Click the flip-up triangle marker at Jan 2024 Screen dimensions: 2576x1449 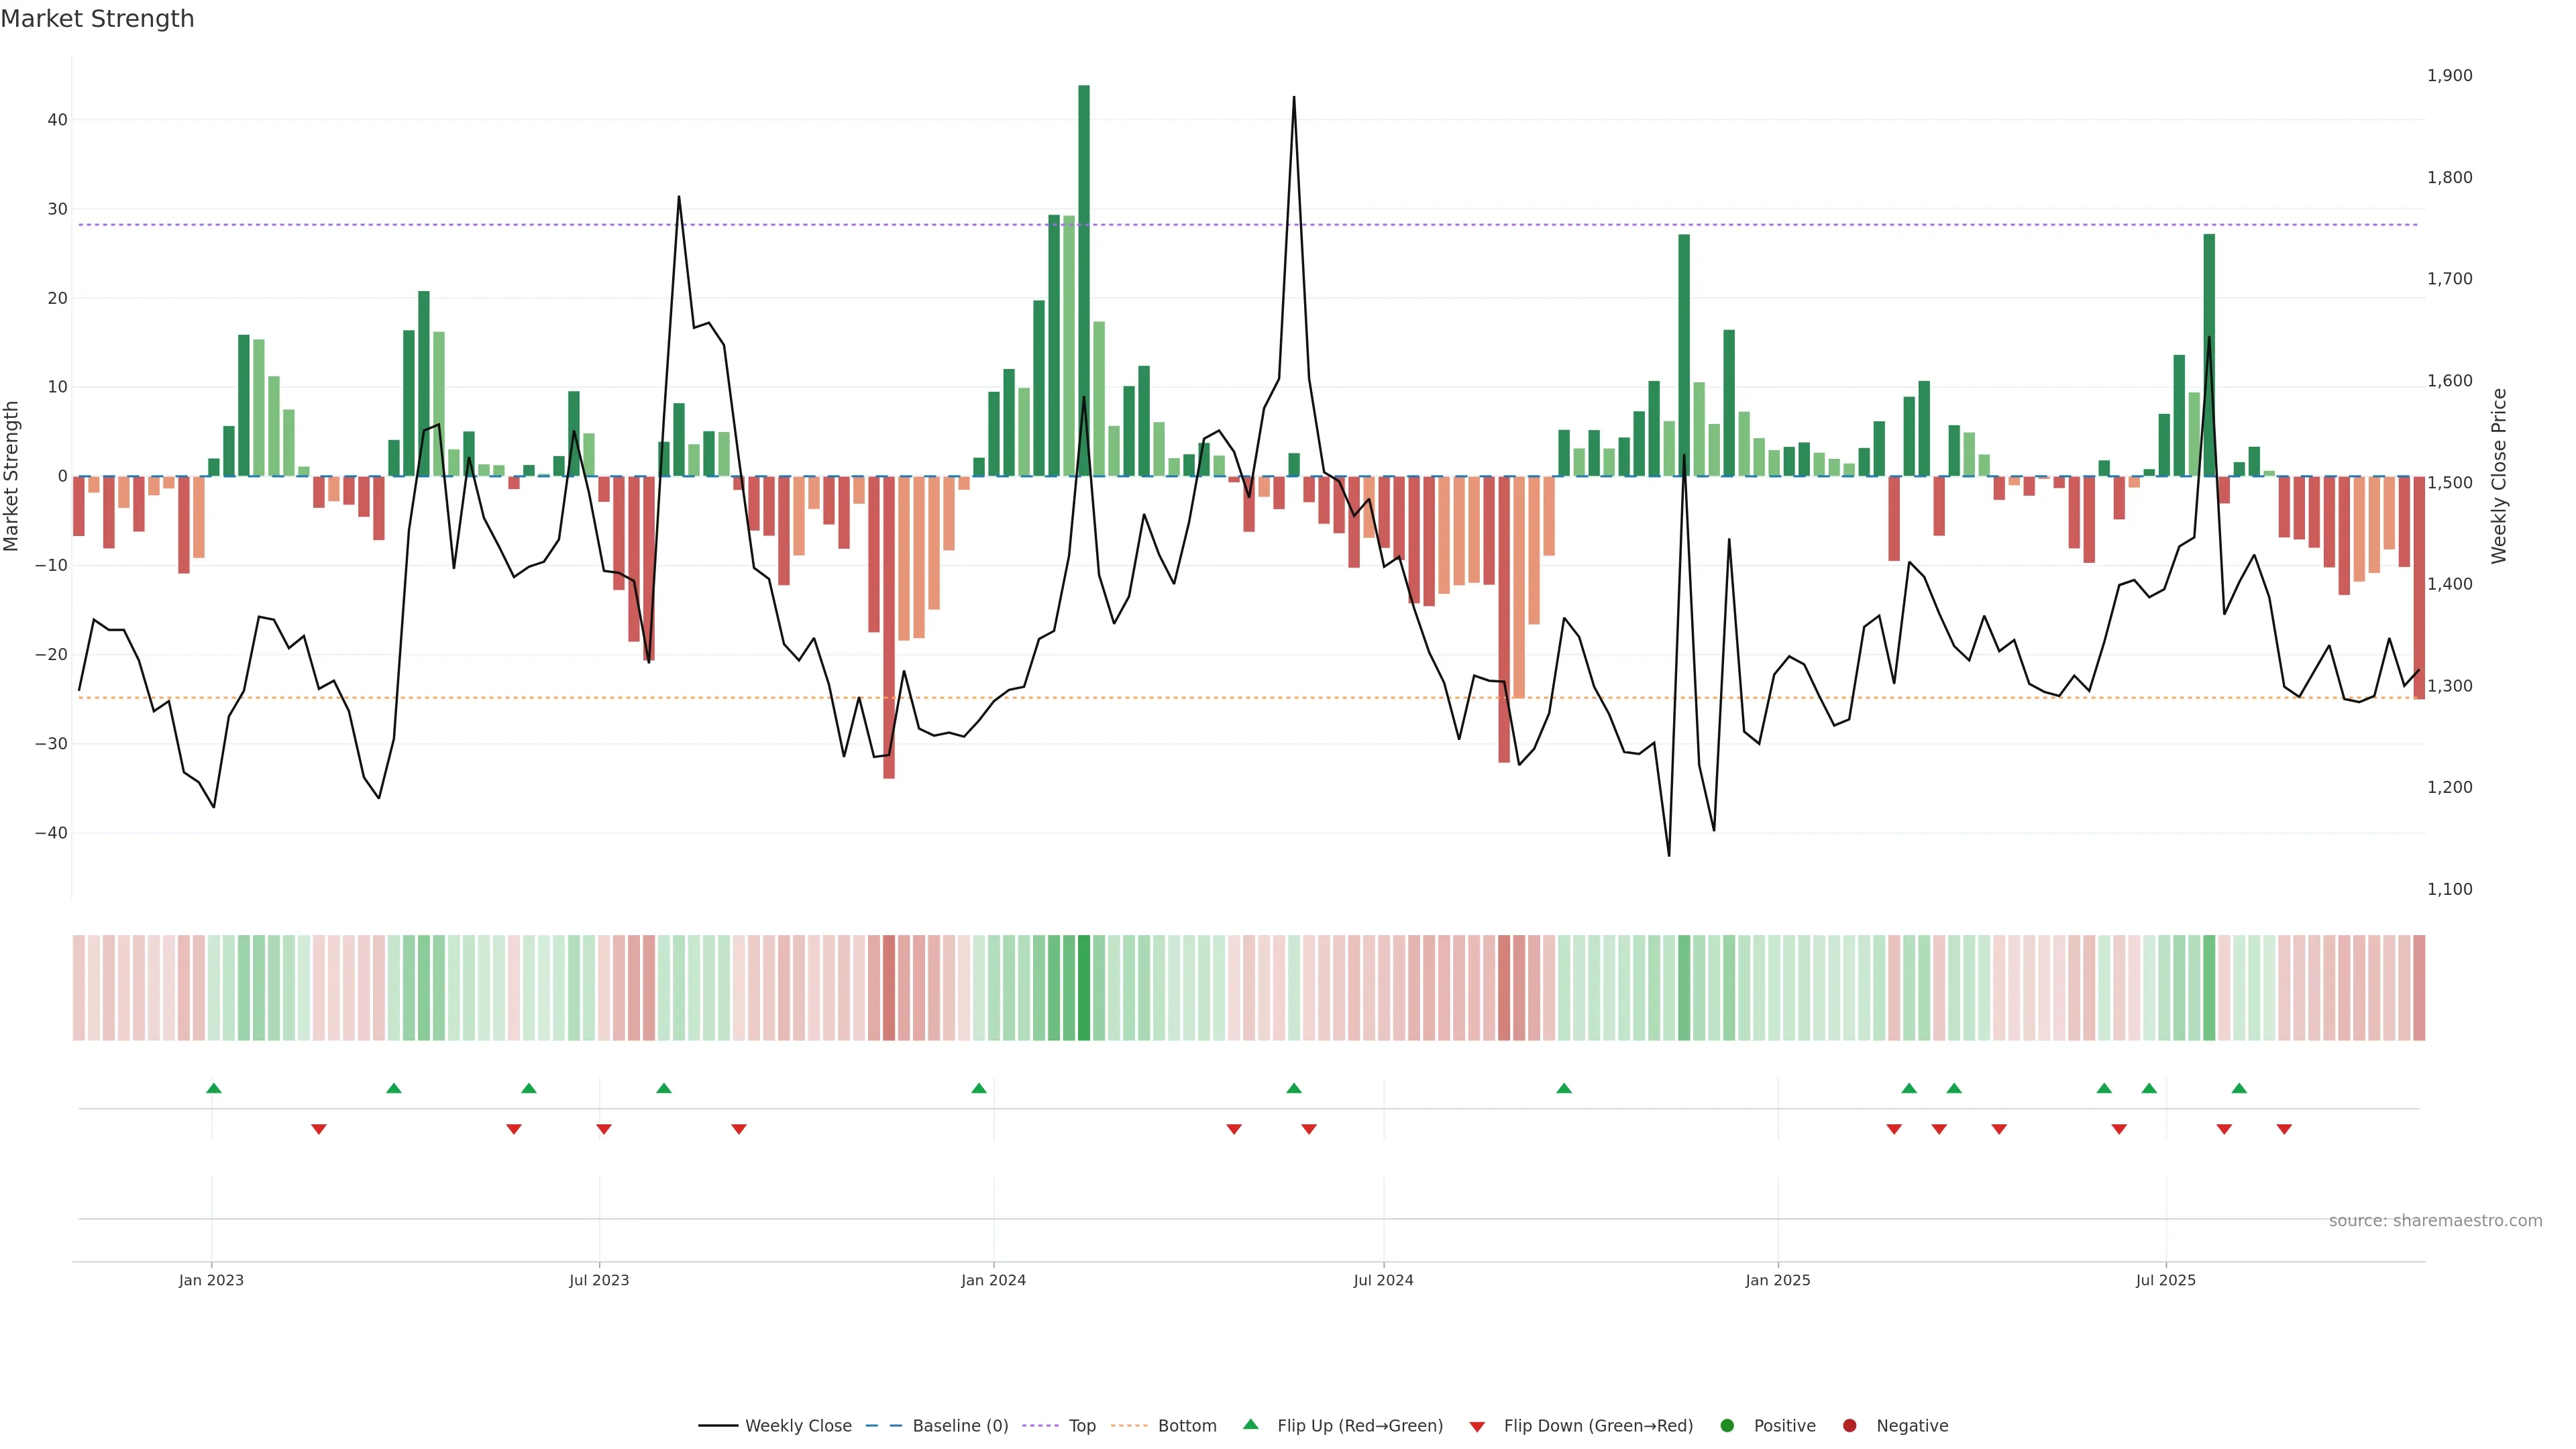979,1088
